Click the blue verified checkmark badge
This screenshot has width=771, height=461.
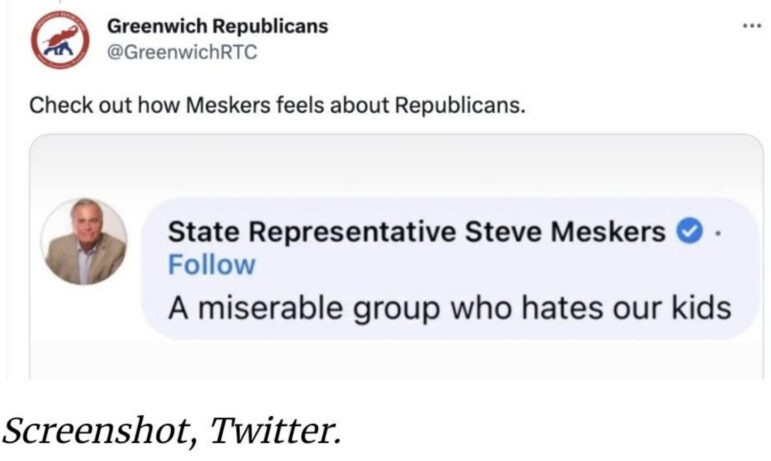[x=690, y=231]
